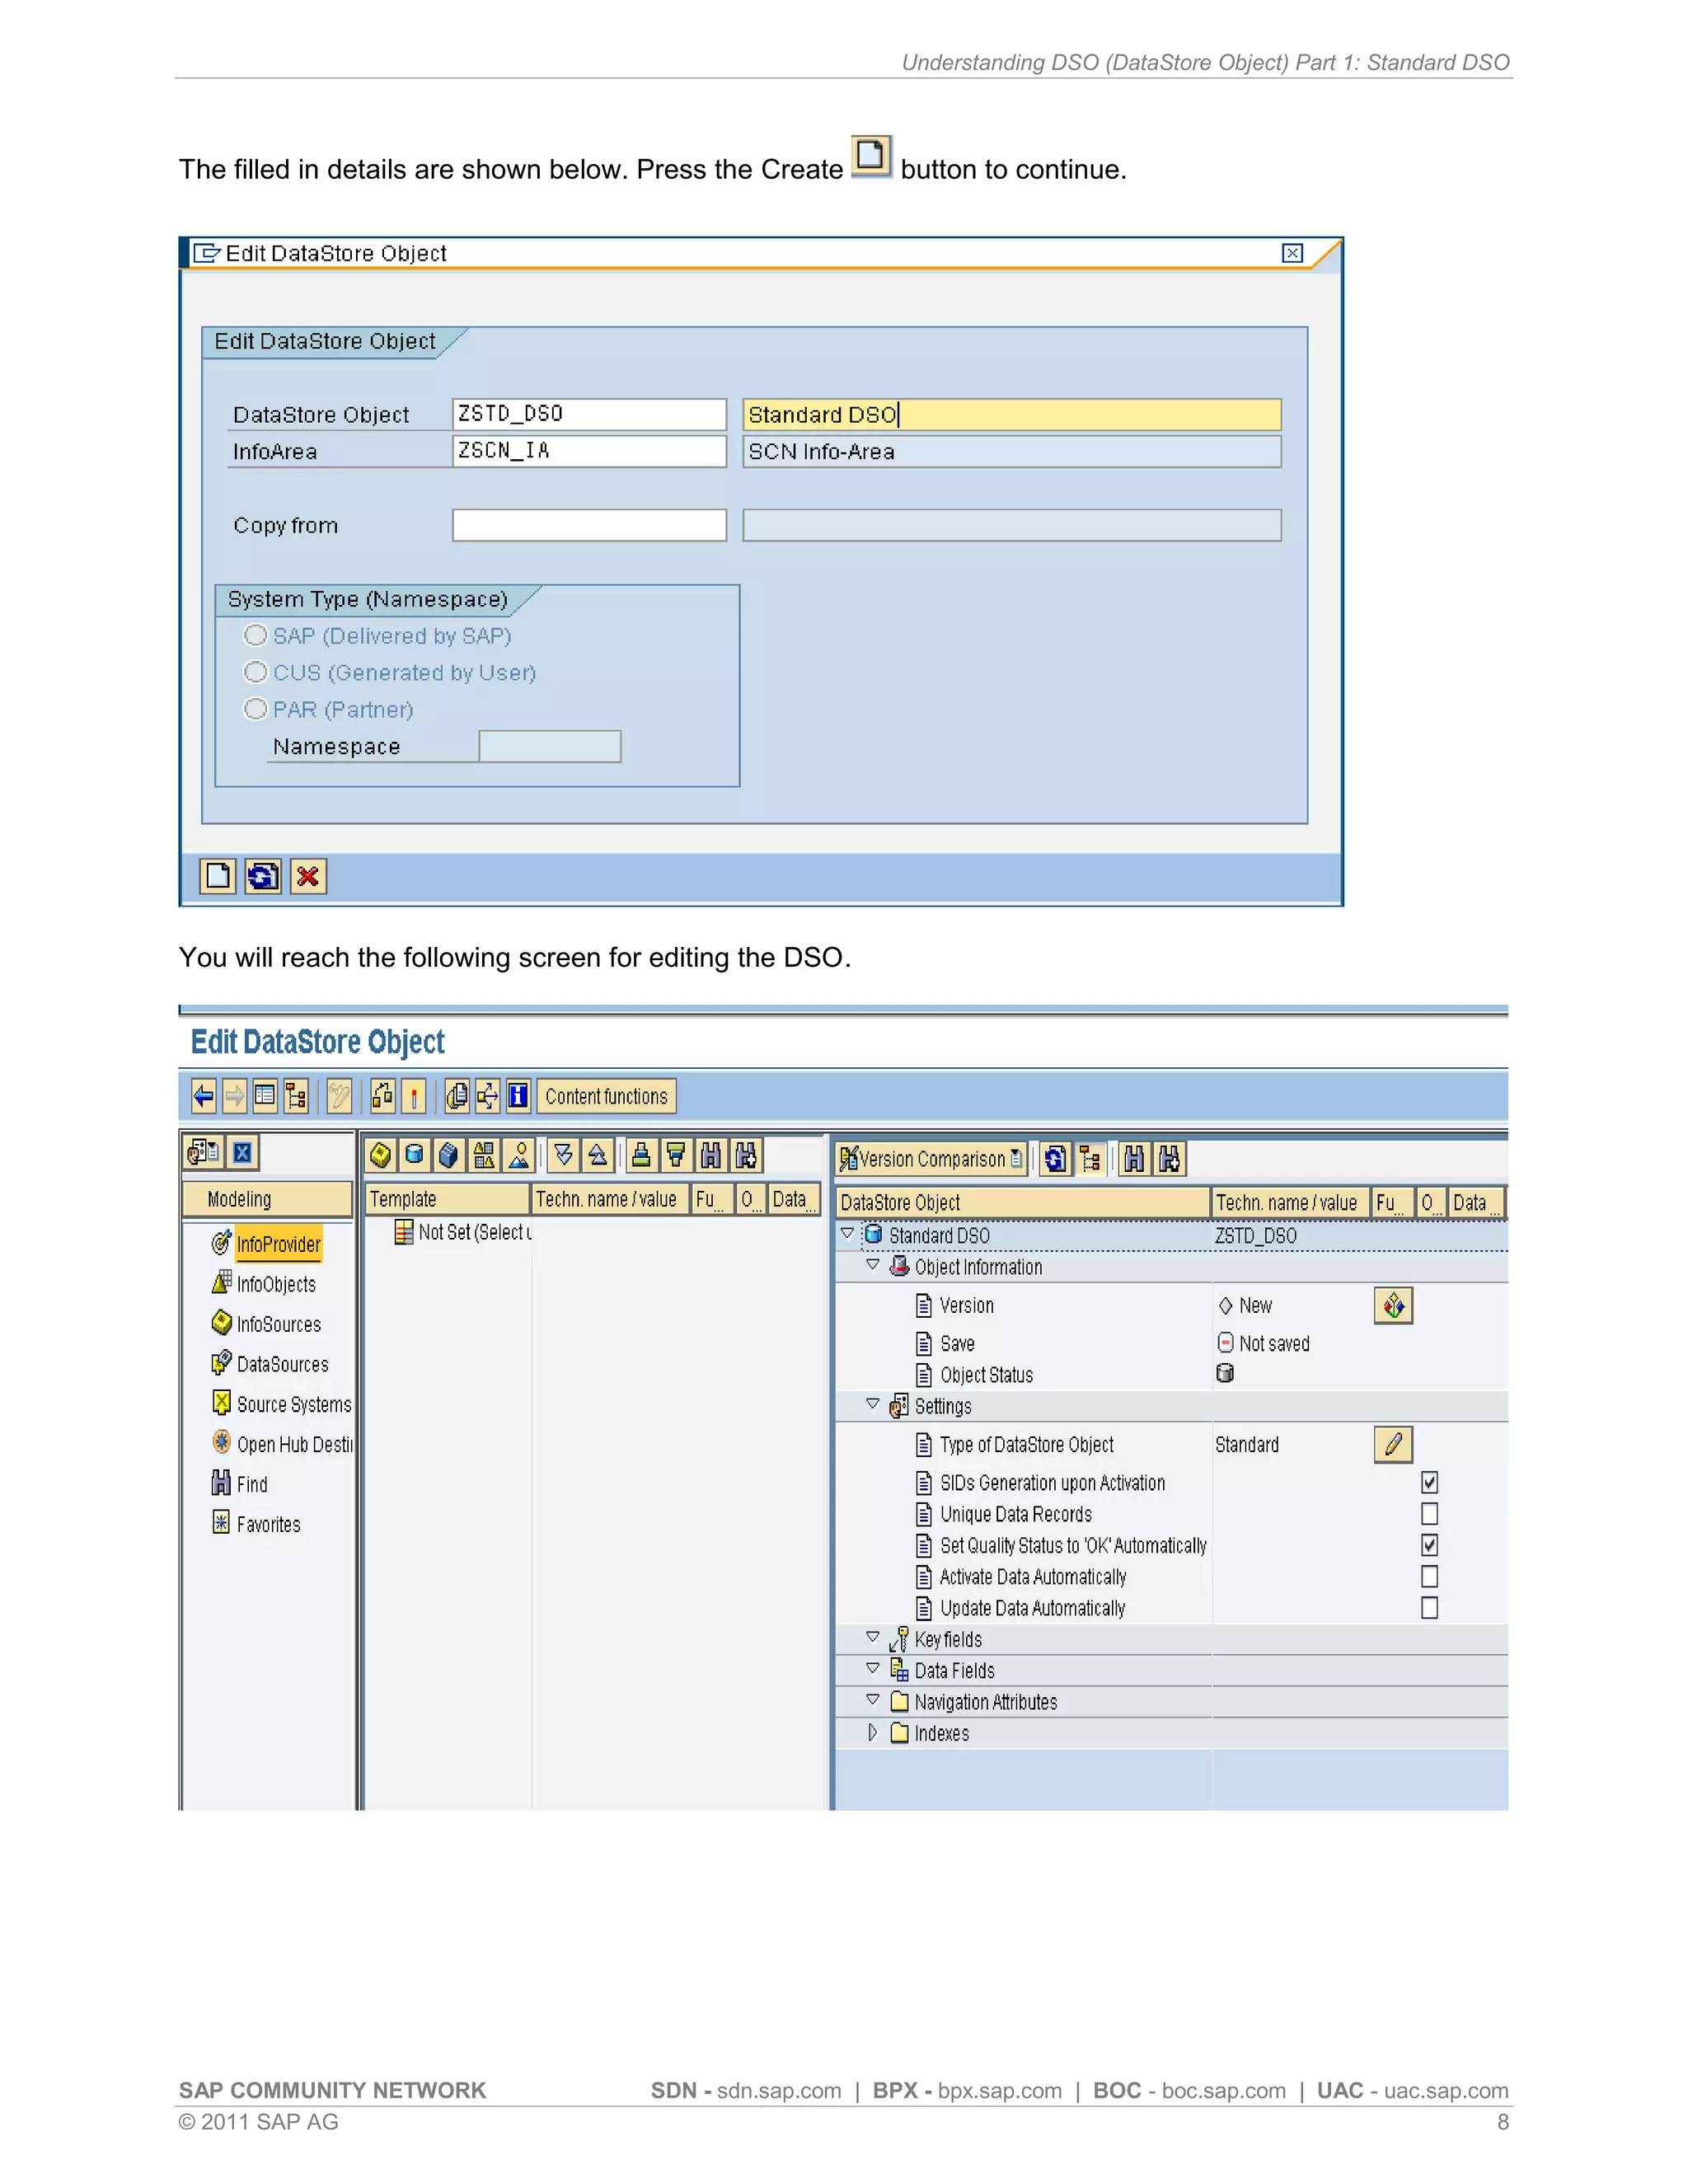Uncheck SIDs Generation upon Activation checkbox
1688x2184 pixels.
tap(1429, 1483)
